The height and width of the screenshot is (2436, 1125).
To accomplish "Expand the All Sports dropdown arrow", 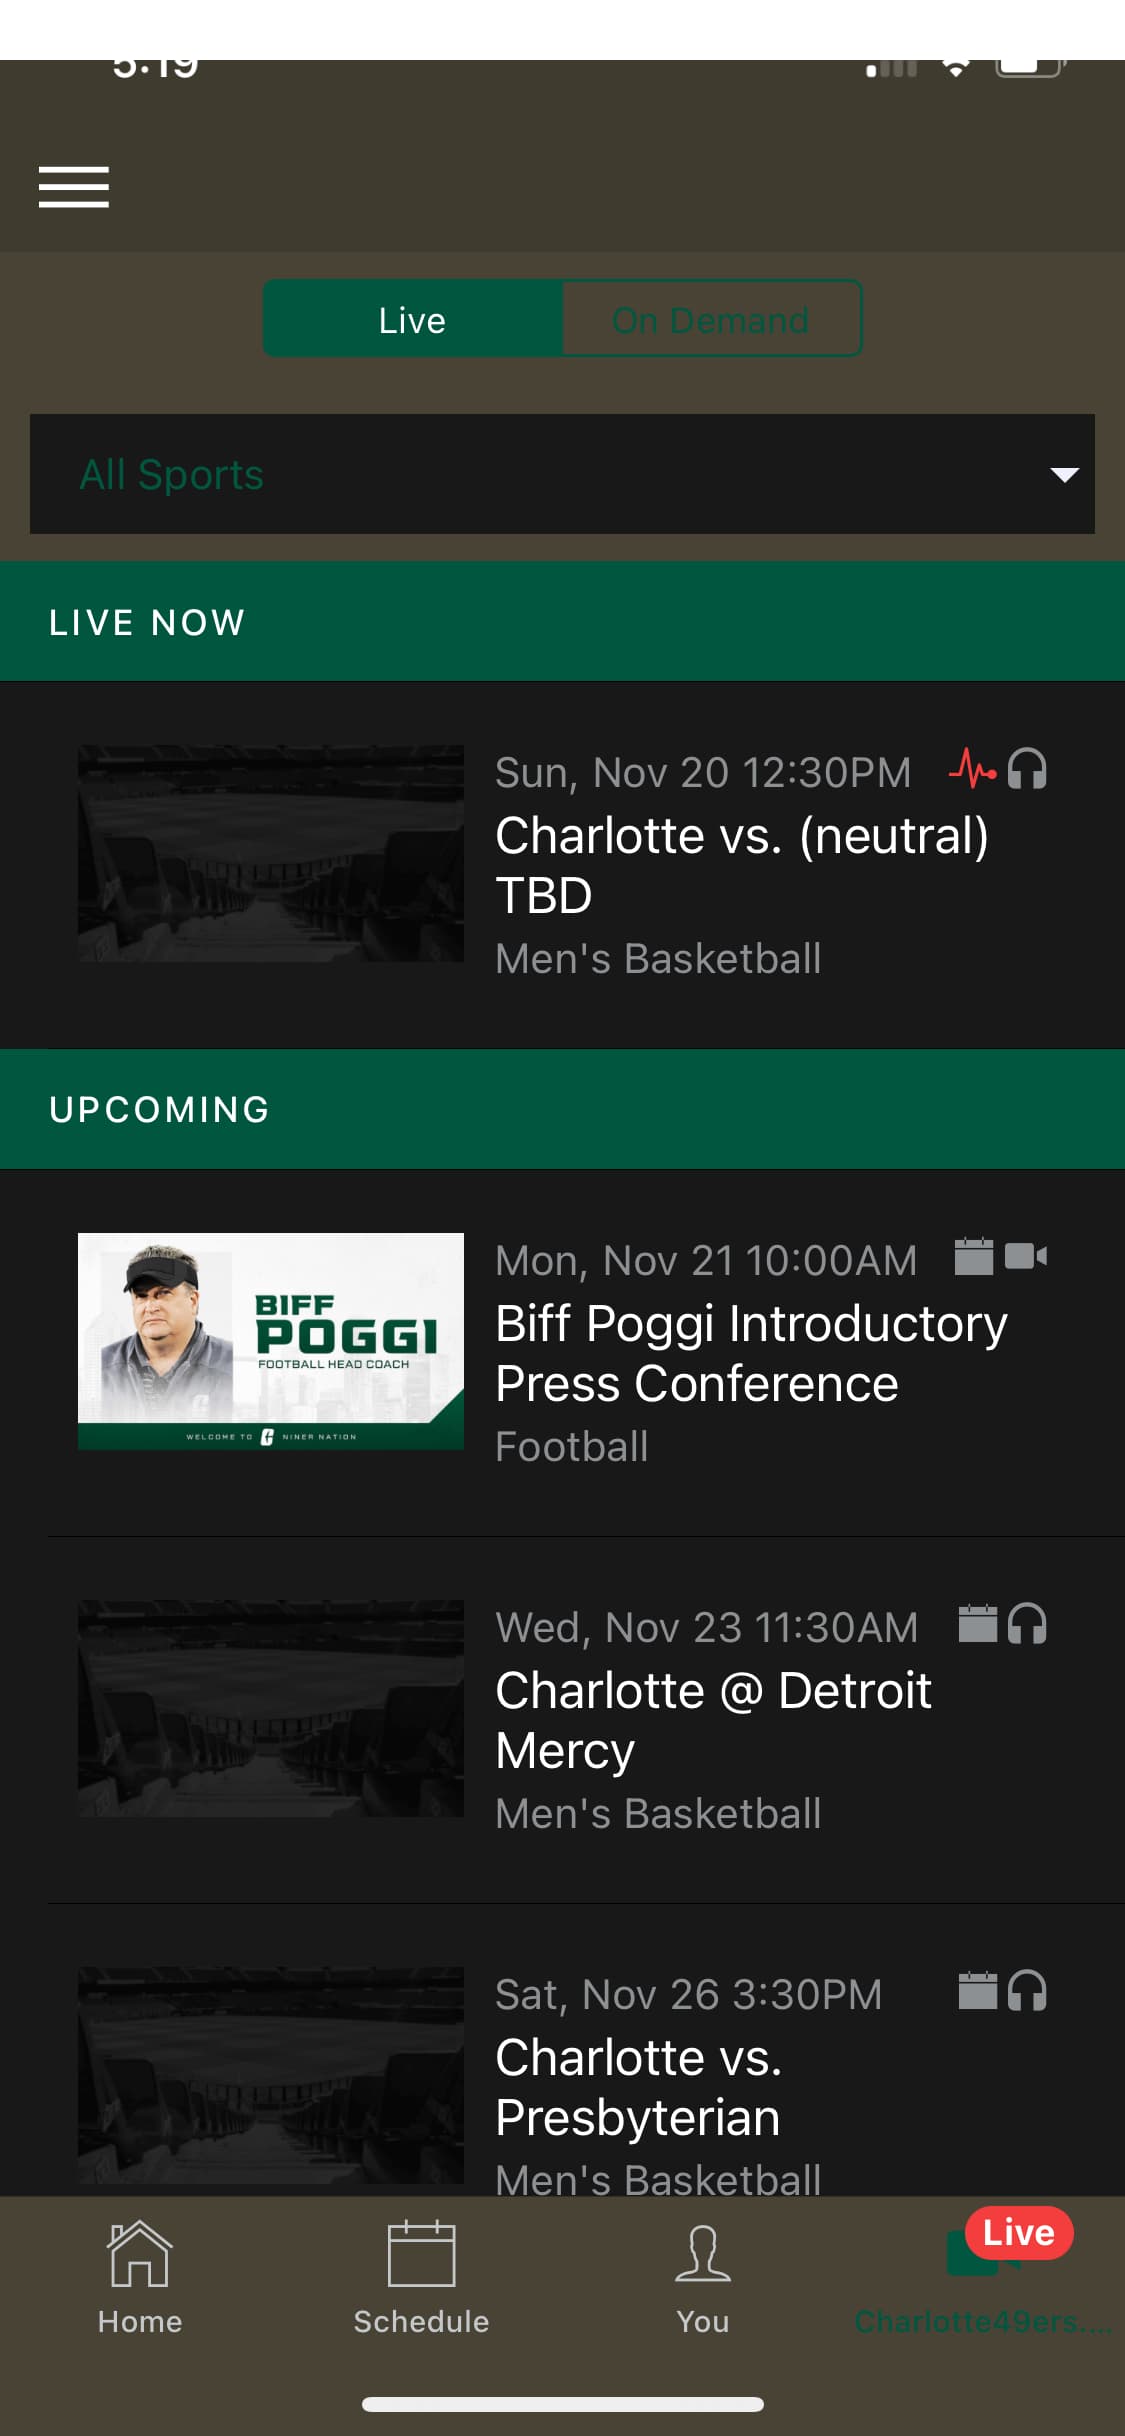I will pos(1064,474).
